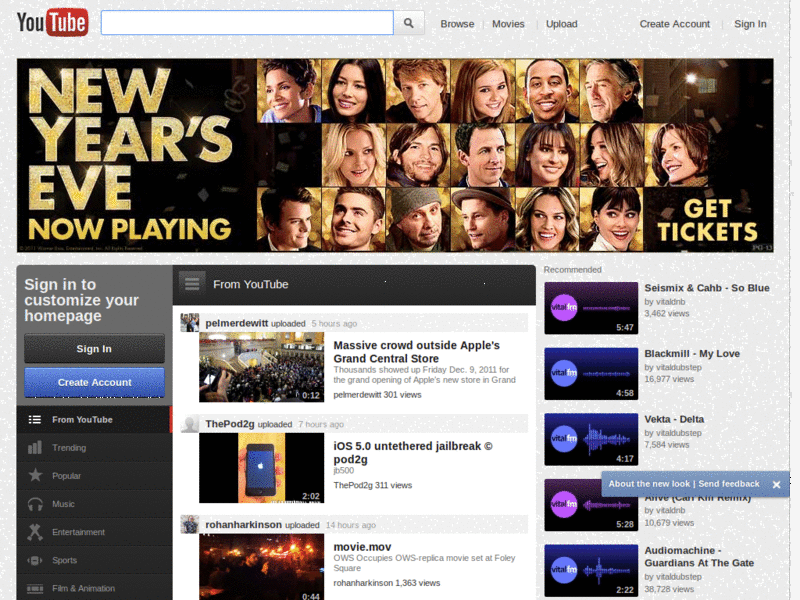Click the Sports sidebar icon
The image size is (800, 600).
click(35, 560)
